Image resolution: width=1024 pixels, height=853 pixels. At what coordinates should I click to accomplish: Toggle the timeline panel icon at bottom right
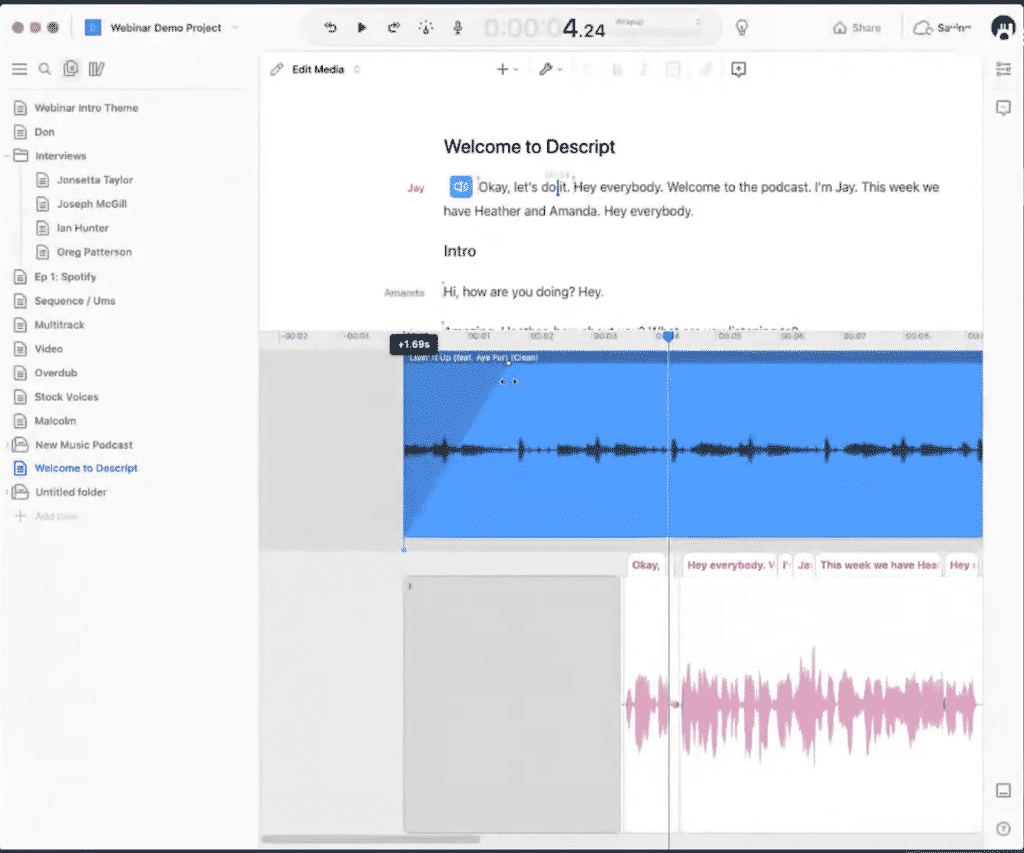coord(1003,790)
